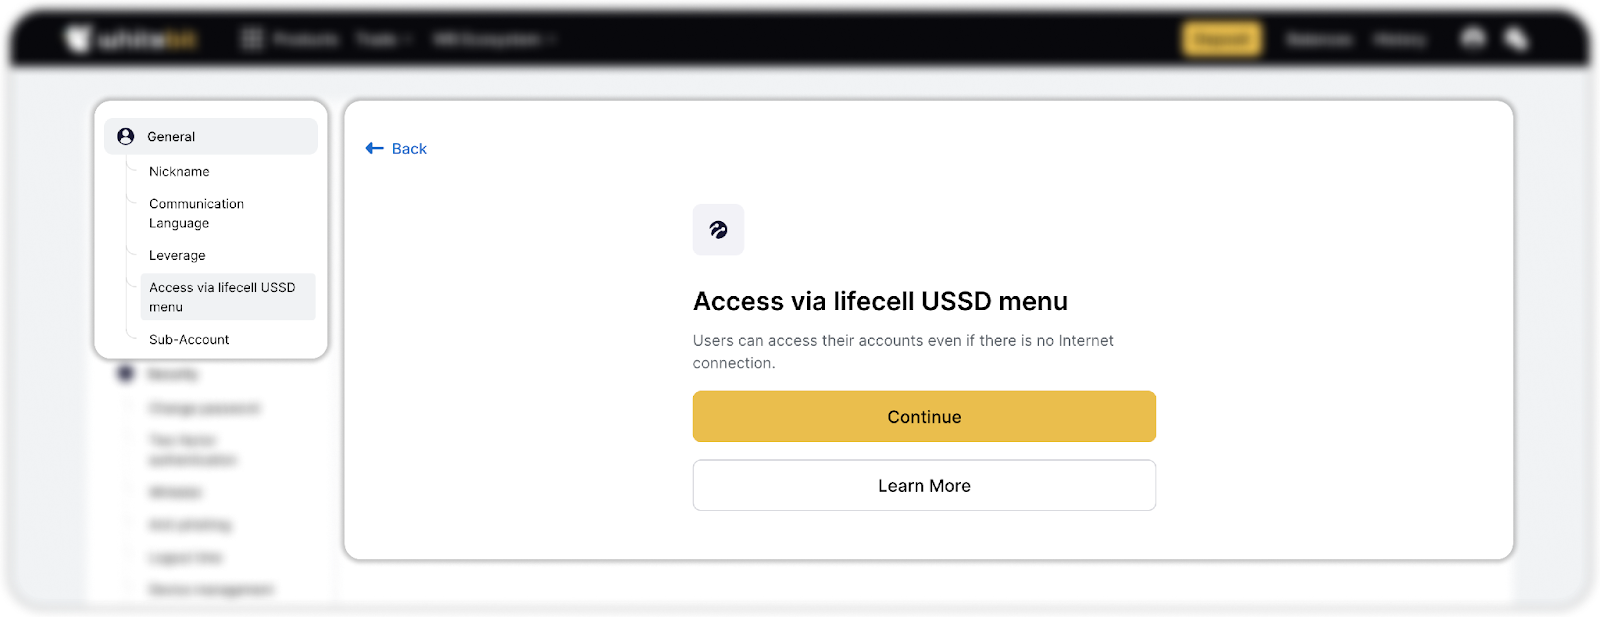Open the Sub-Account settings item
The image size is (1600, 617).
pos(189,340)
